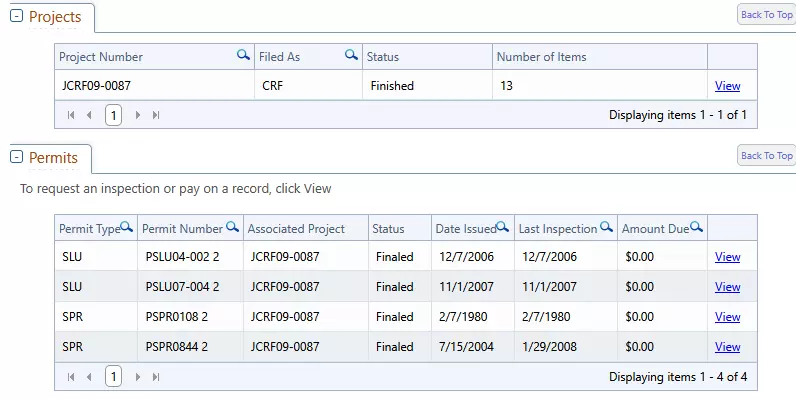Open the Permit Type search filter icon
Image resolution: width=796 pixels, height=399 pixels.
click(x=126, y=227)
